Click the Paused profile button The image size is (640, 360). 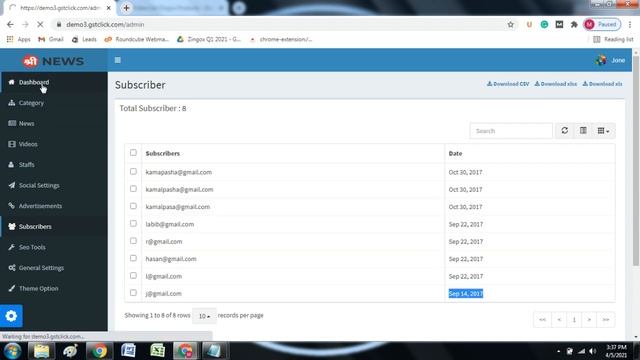[x=602, y=24]
